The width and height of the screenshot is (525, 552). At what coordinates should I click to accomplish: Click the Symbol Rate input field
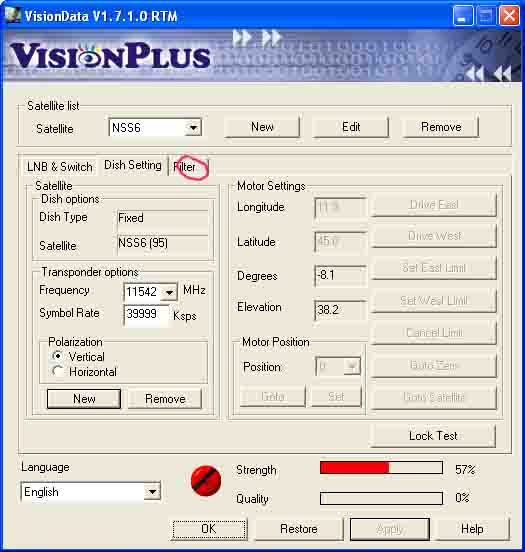[x=146, y=314]
